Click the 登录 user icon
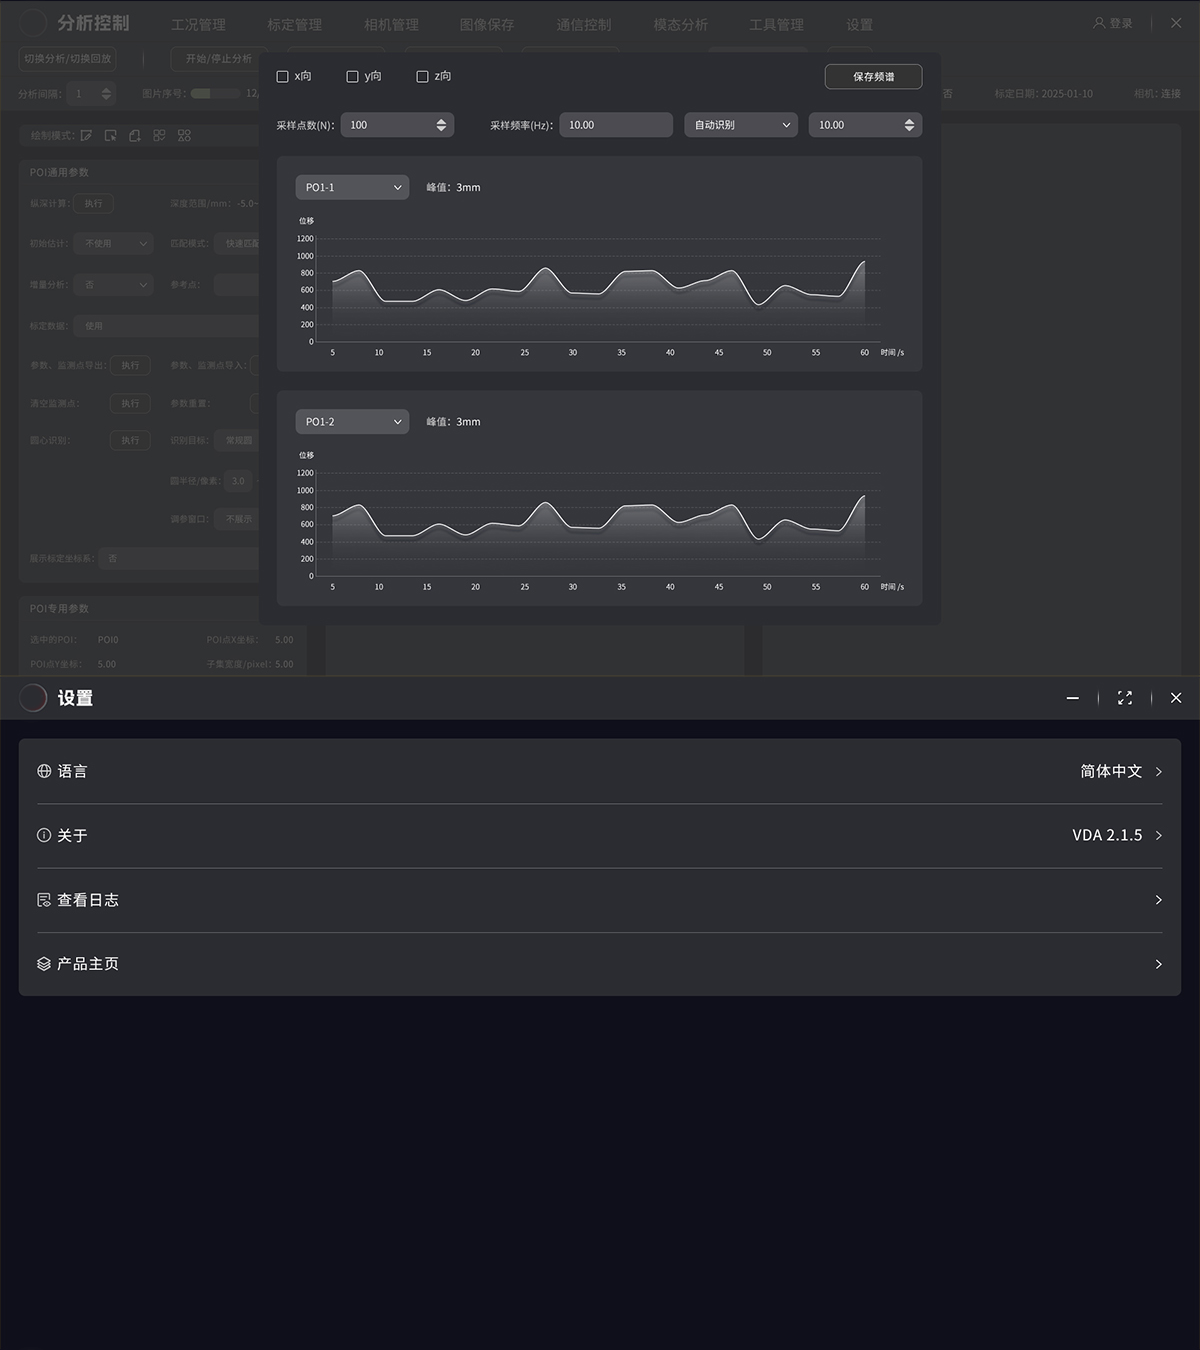This screenshot has height=1350, width=1200. click(x=1099, y=23)
